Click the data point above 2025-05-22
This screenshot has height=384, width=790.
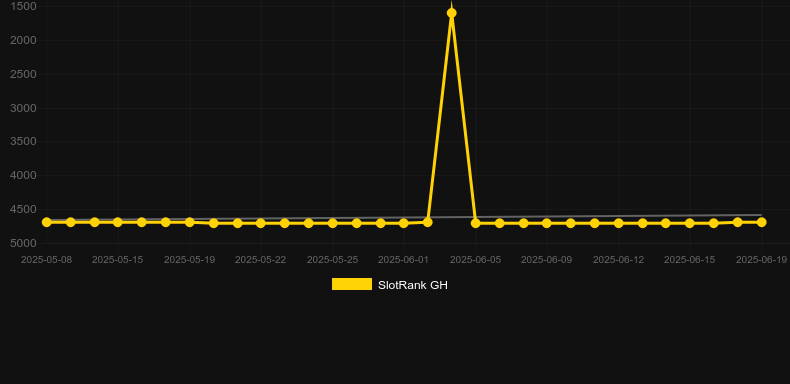point(260,223)
